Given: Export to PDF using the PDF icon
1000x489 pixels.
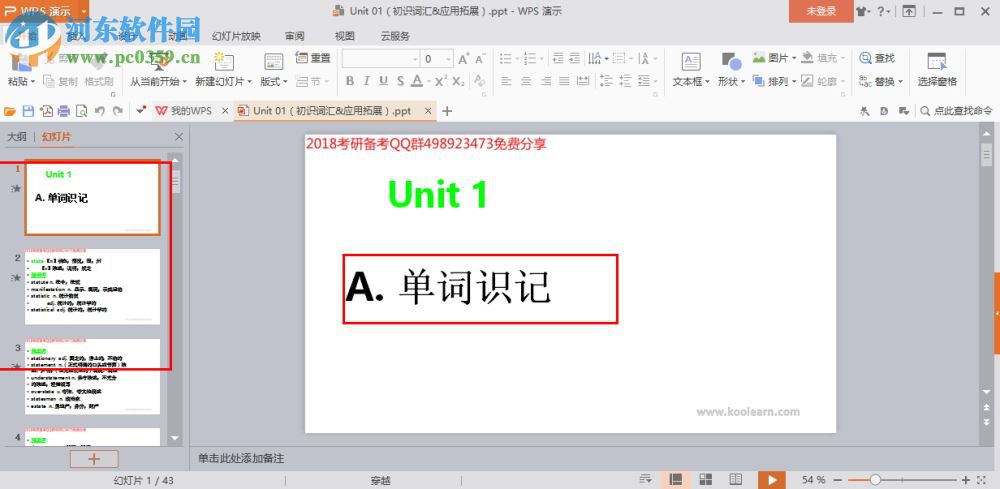Looking at the screenshot, I should (46, 111).
